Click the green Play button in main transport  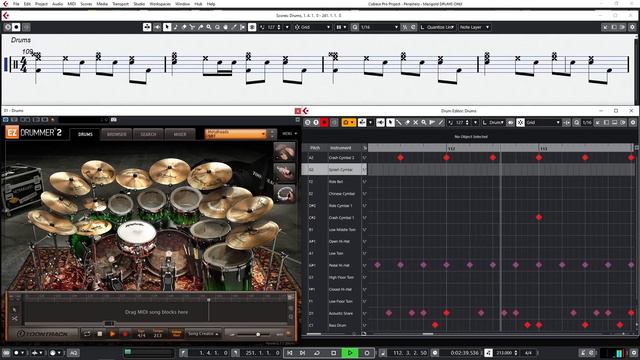(x=350, y=353)
